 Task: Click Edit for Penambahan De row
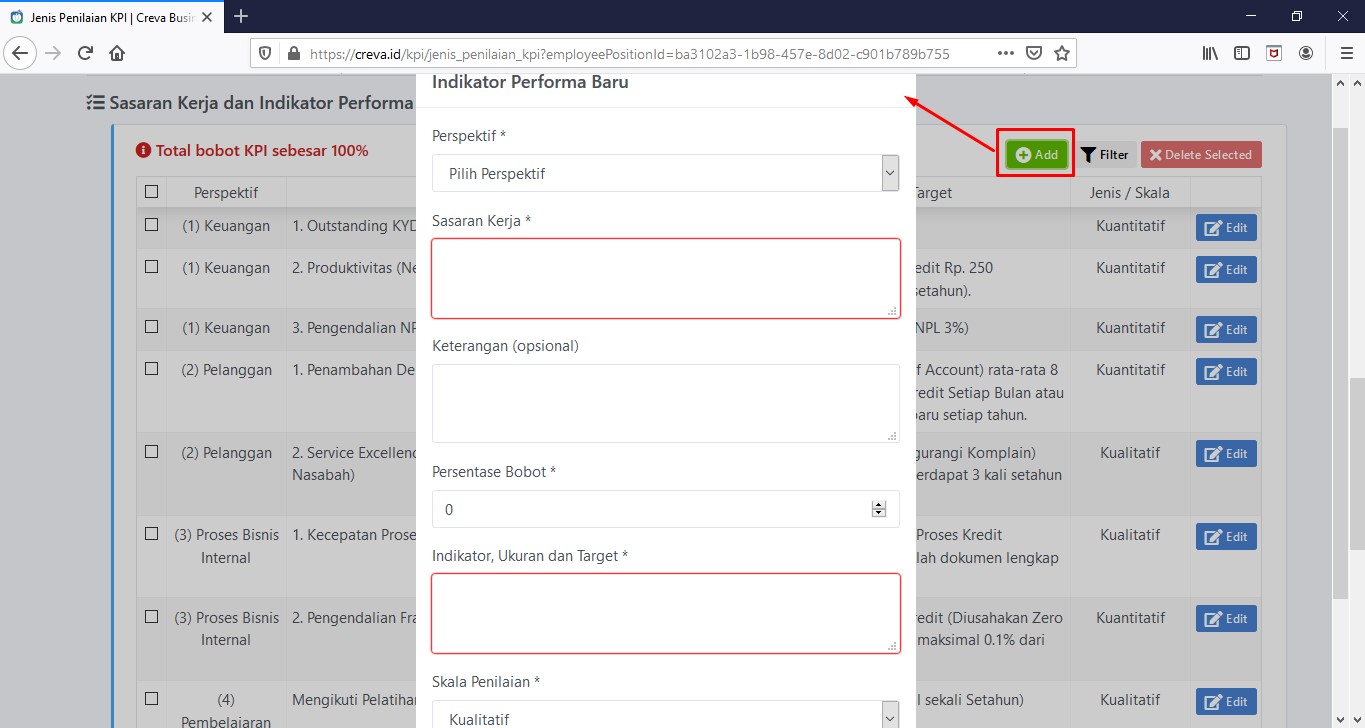click(x=1226, y=372)
